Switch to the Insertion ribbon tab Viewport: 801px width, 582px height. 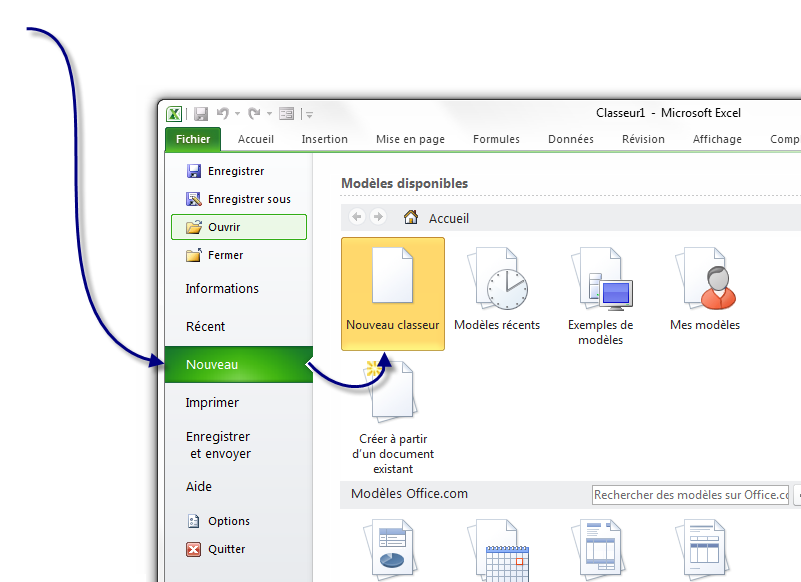[325, 139]
